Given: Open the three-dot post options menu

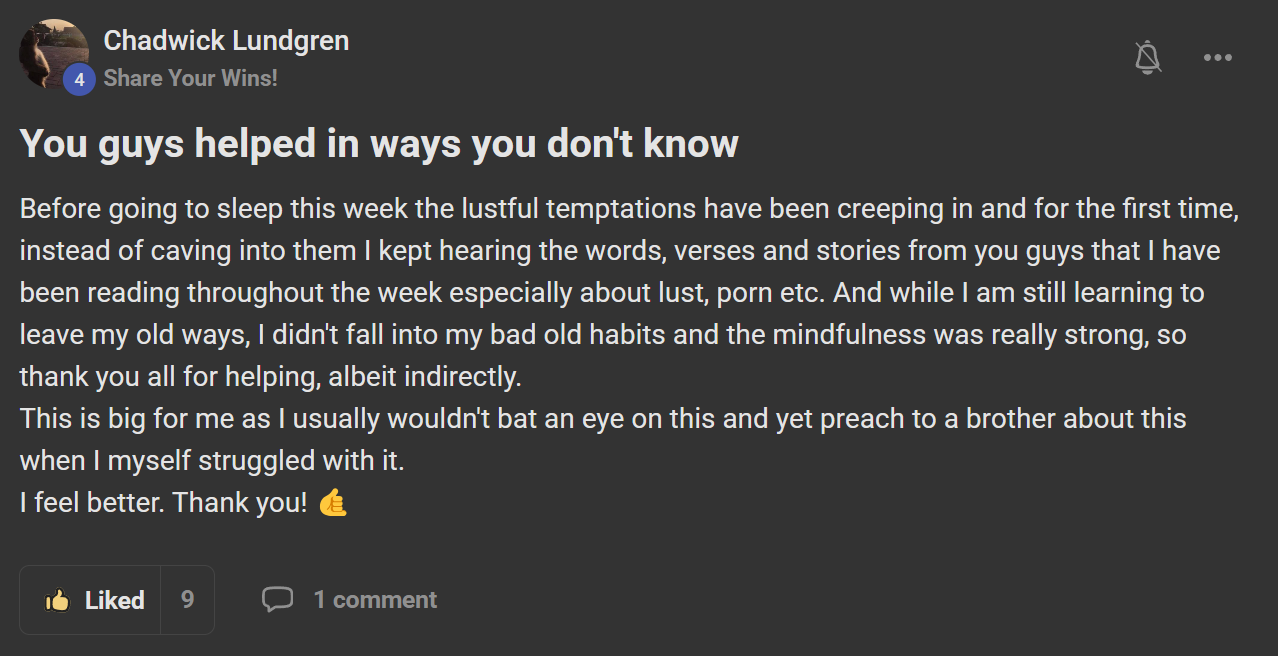Looking at the screenshot, I should pyautogui.click(x=1217, y=57).
